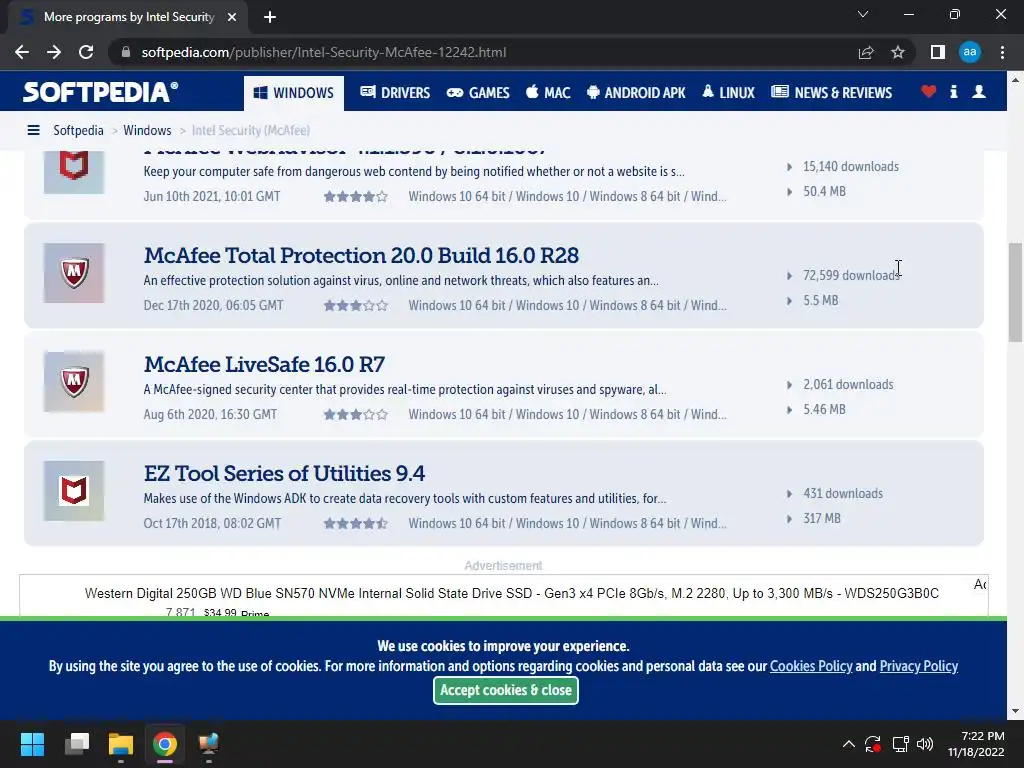
Task: Open a new browser tab
Action: 270,17
